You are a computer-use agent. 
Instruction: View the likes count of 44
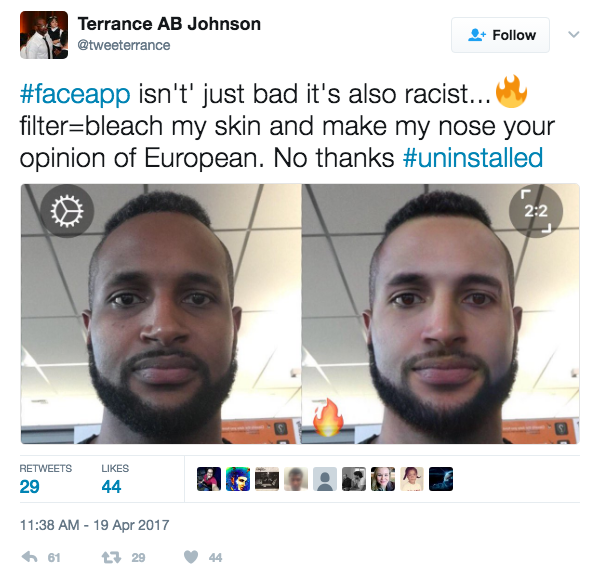click(x=111, y=487)
